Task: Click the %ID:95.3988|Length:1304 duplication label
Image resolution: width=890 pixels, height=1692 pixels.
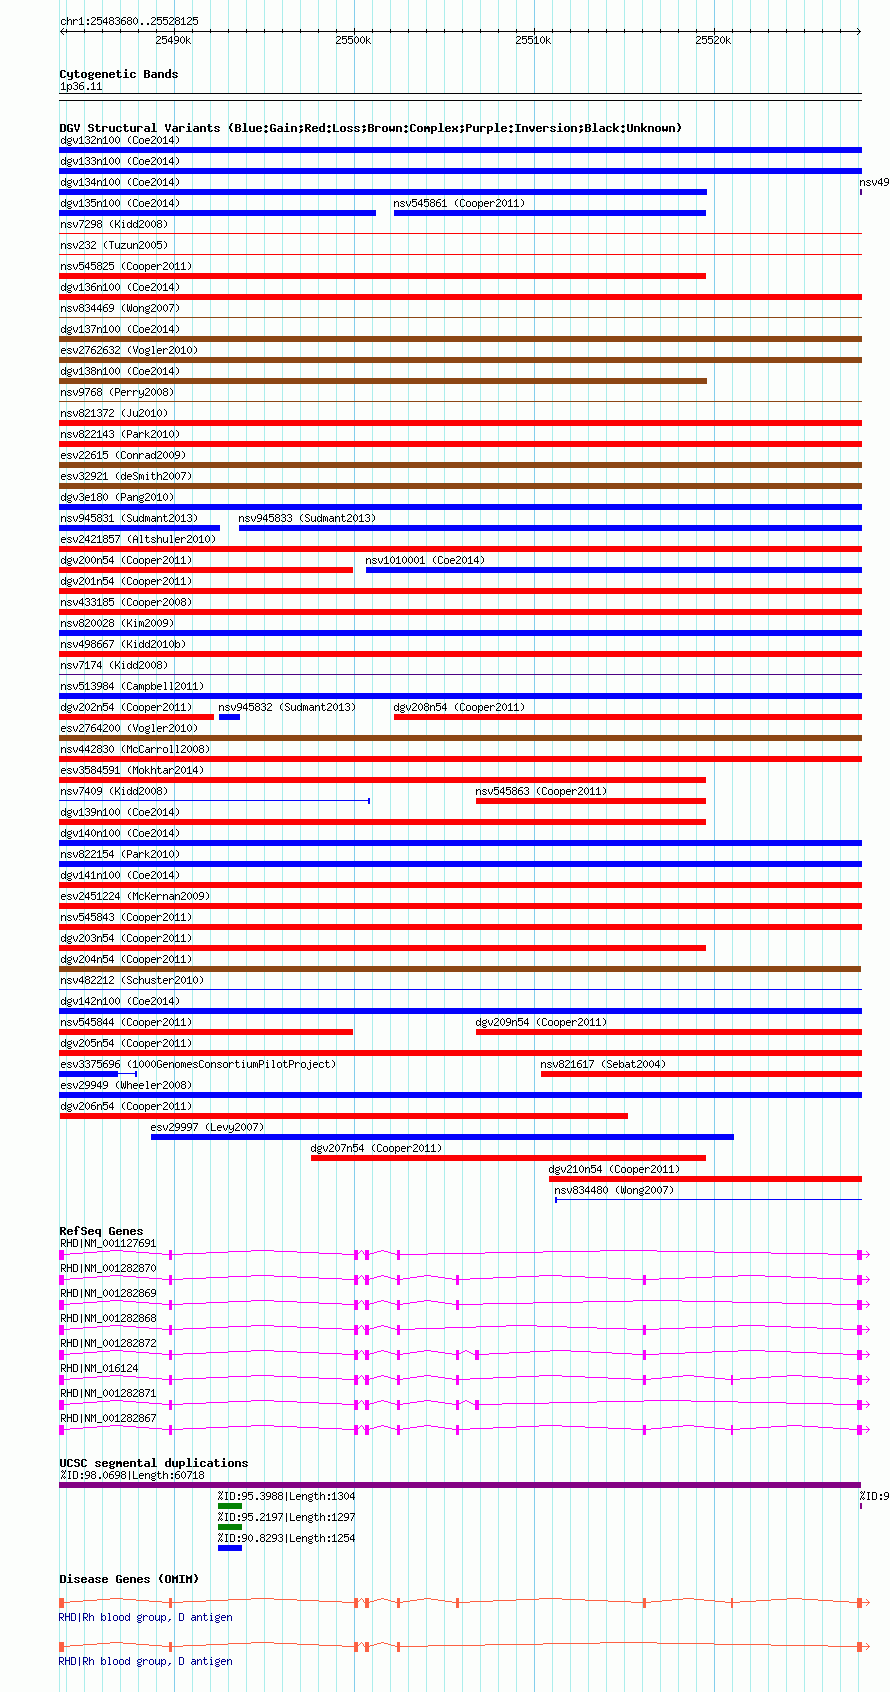Action: (287, 1496)
